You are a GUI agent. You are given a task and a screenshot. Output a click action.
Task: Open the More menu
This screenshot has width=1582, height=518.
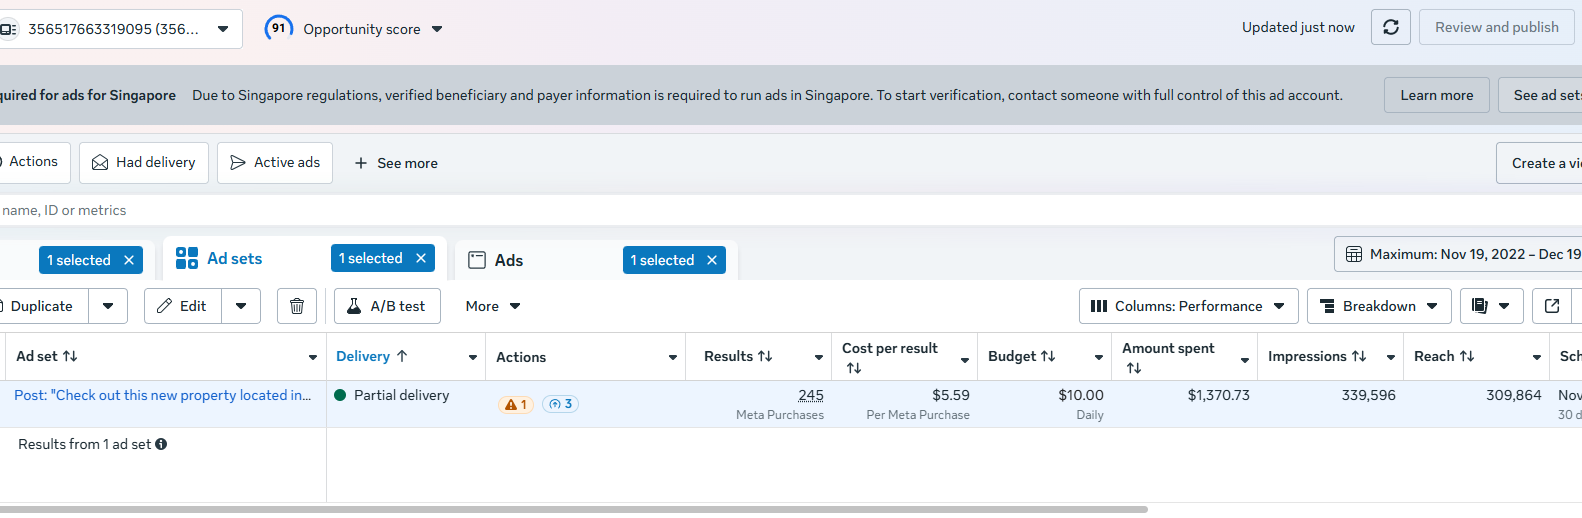[x=492, y=306]
